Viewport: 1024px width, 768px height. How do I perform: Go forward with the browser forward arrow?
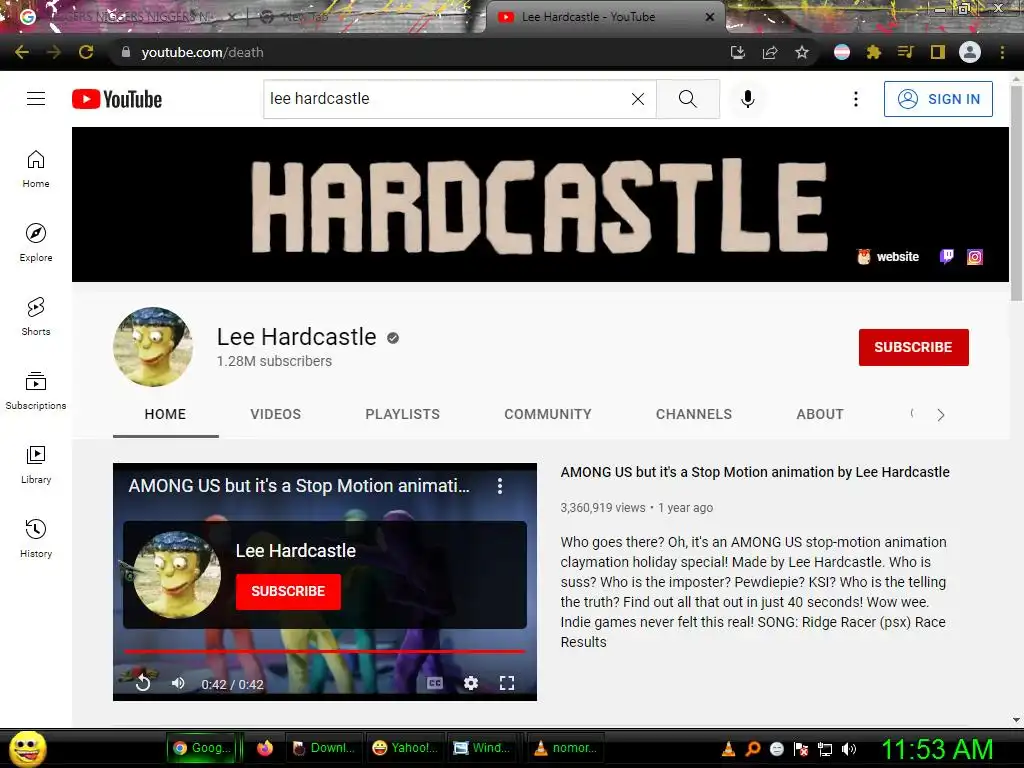click(x=54, y=52)
